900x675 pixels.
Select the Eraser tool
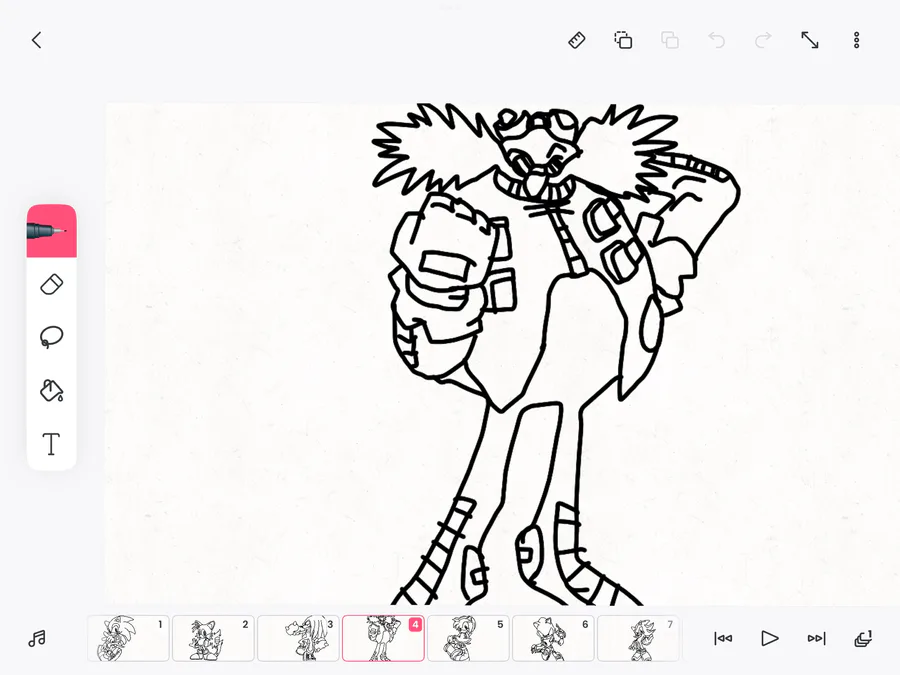(x=52, y=285)
